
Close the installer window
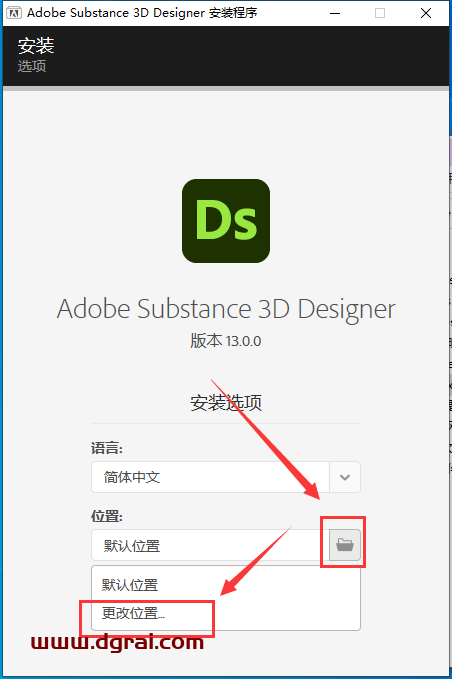tap(426, 13)
